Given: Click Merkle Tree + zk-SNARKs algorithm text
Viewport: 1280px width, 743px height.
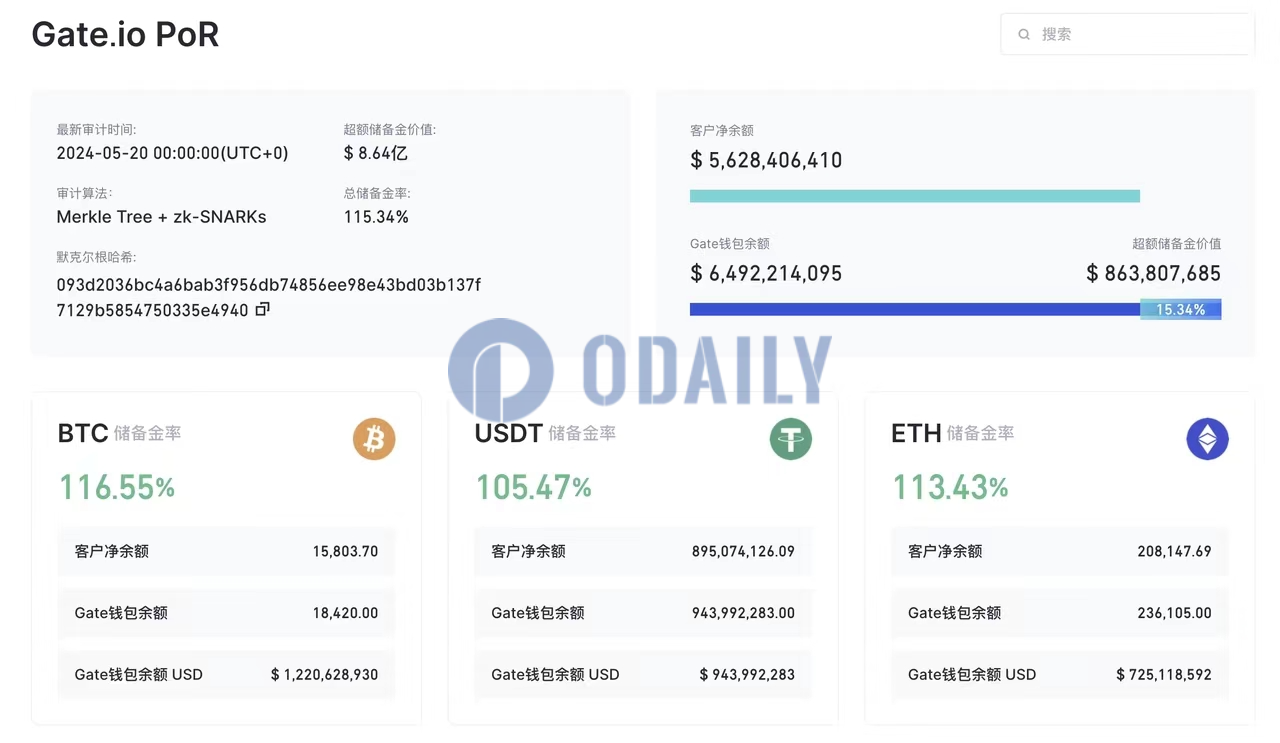Looking at the screenshot, I should pos(162,217).
